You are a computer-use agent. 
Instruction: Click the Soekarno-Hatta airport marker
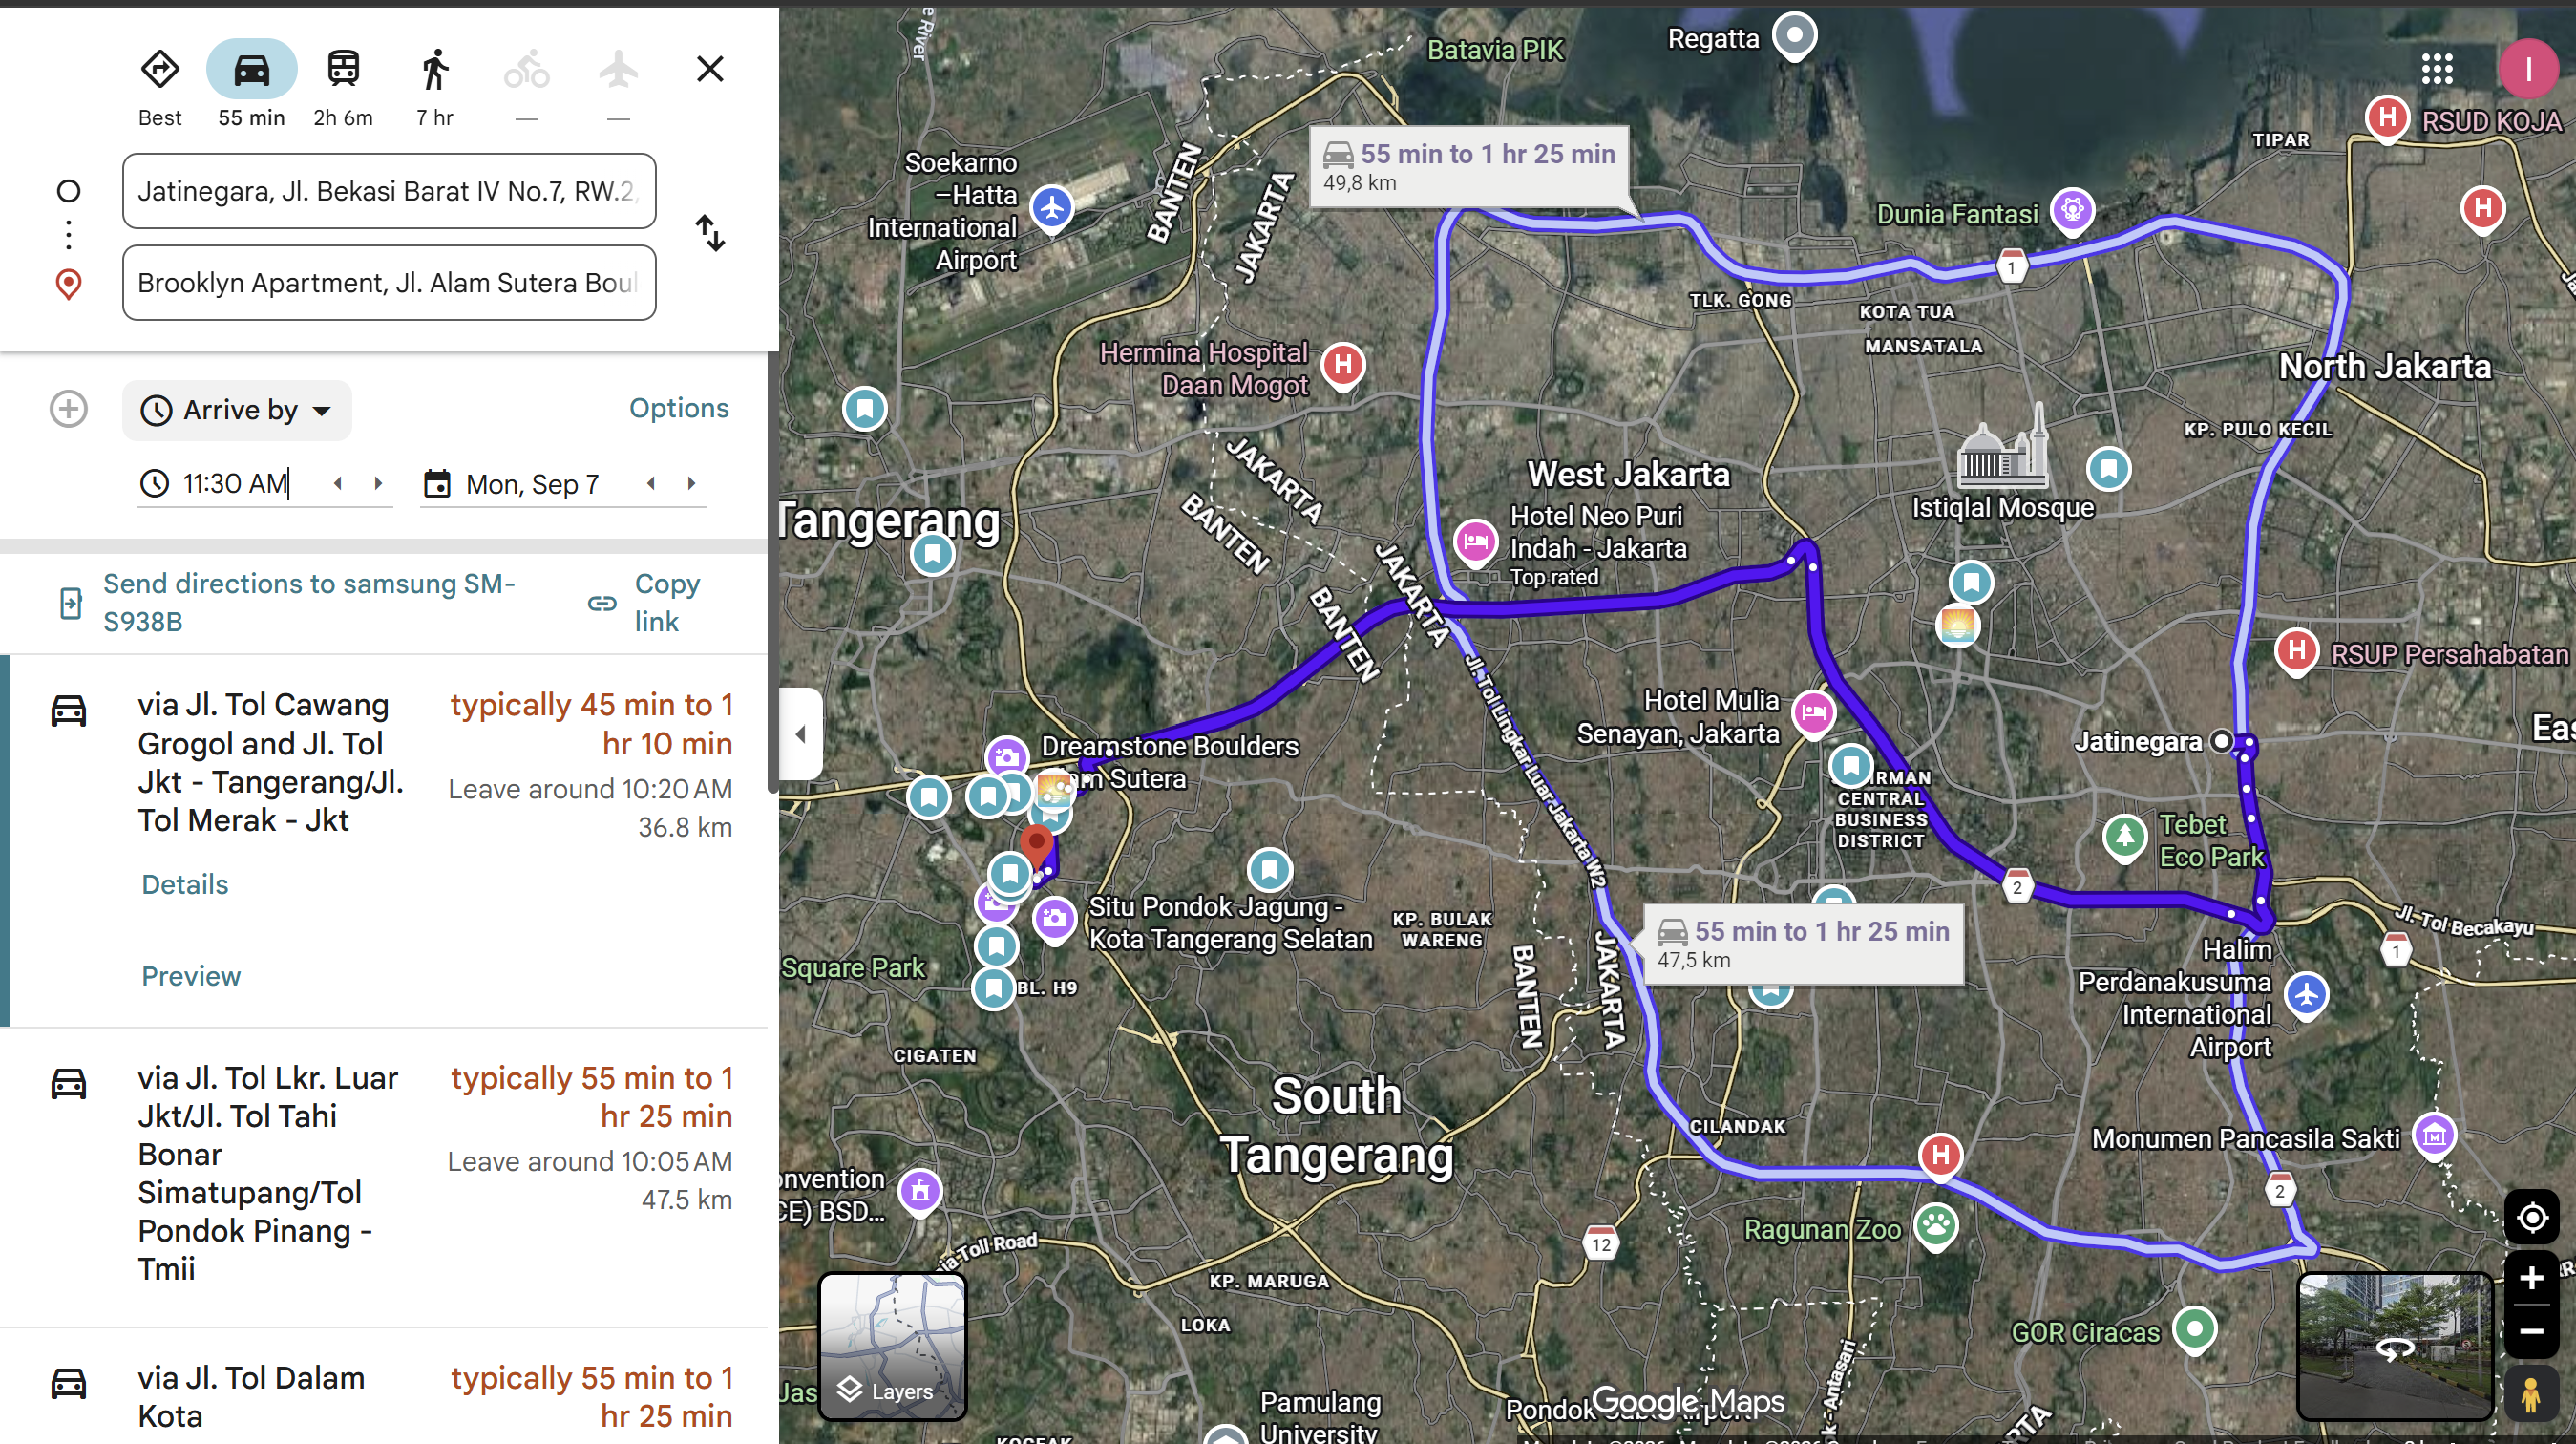click(x=1052, y=208)
